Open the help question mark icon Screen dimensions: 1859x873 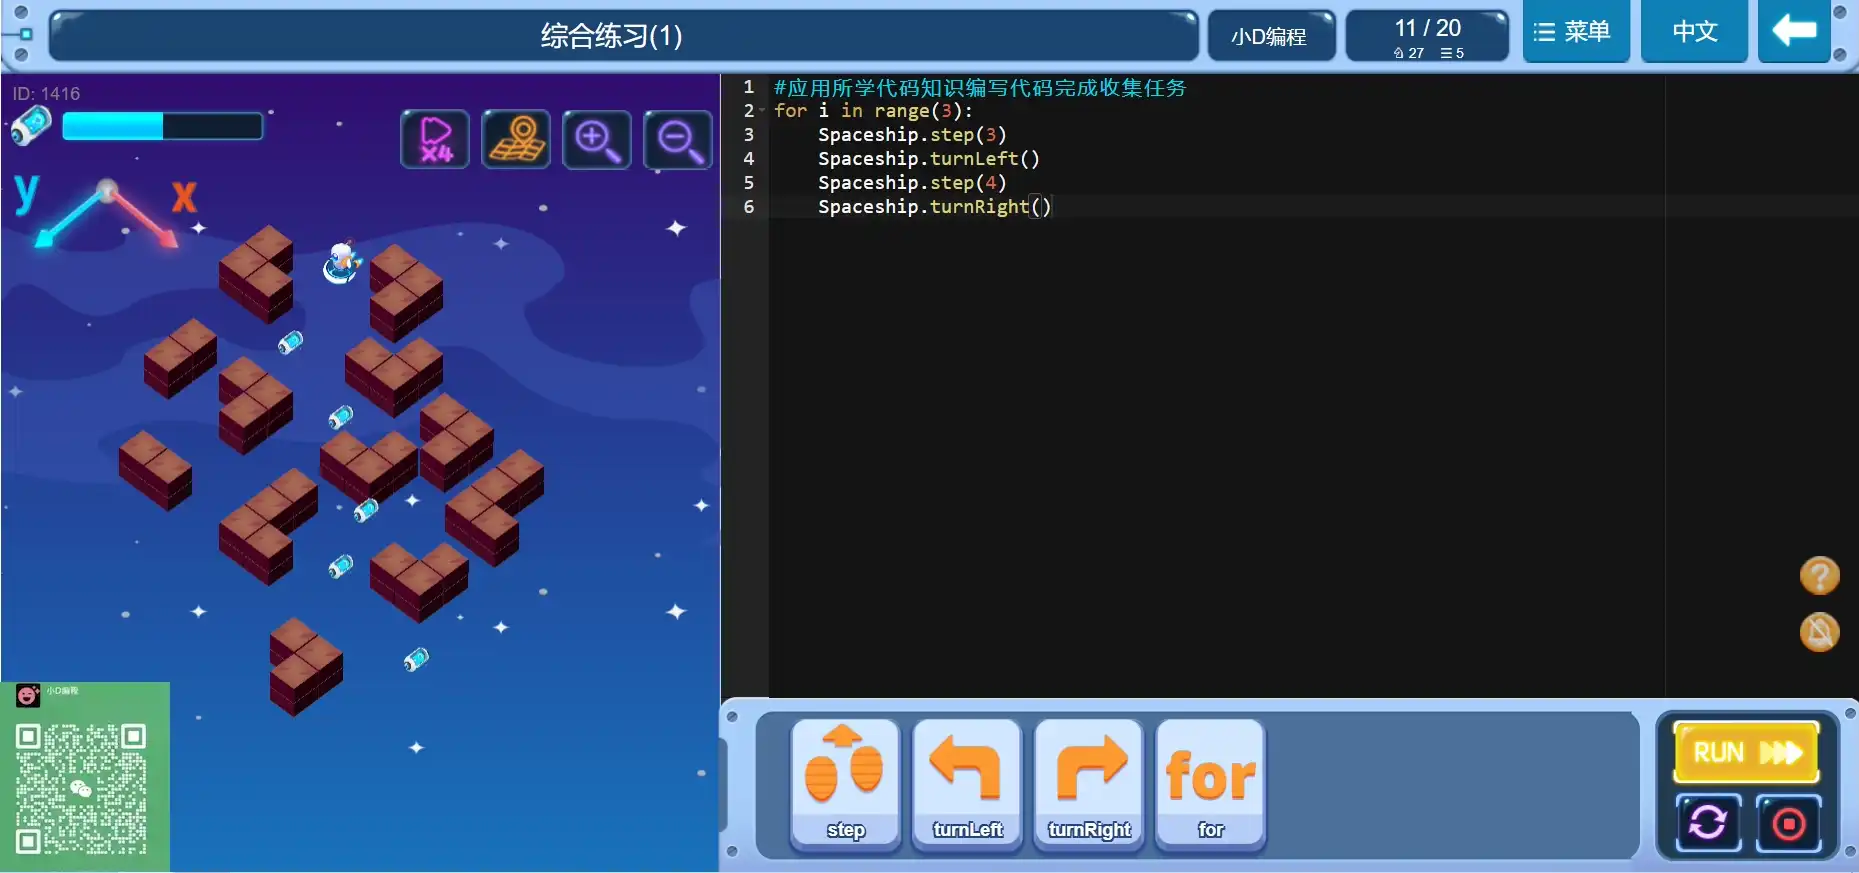click(1819, 576)
